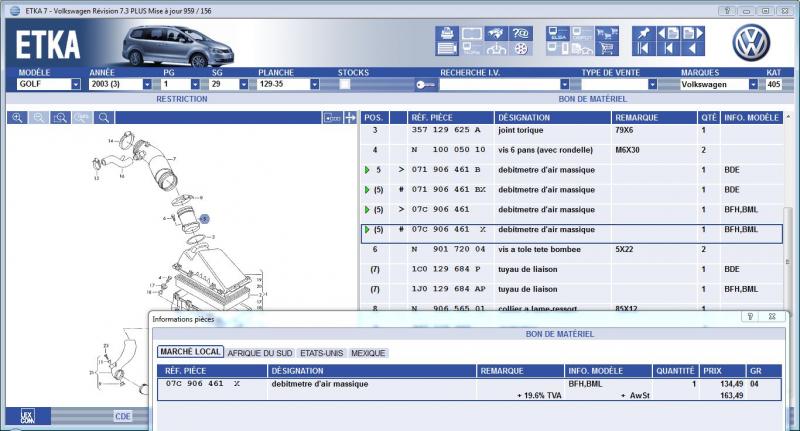The height and width of the screenshot is (431, 800).
Task: Click the ETKA globe icon in title bar
Action: 15,11
